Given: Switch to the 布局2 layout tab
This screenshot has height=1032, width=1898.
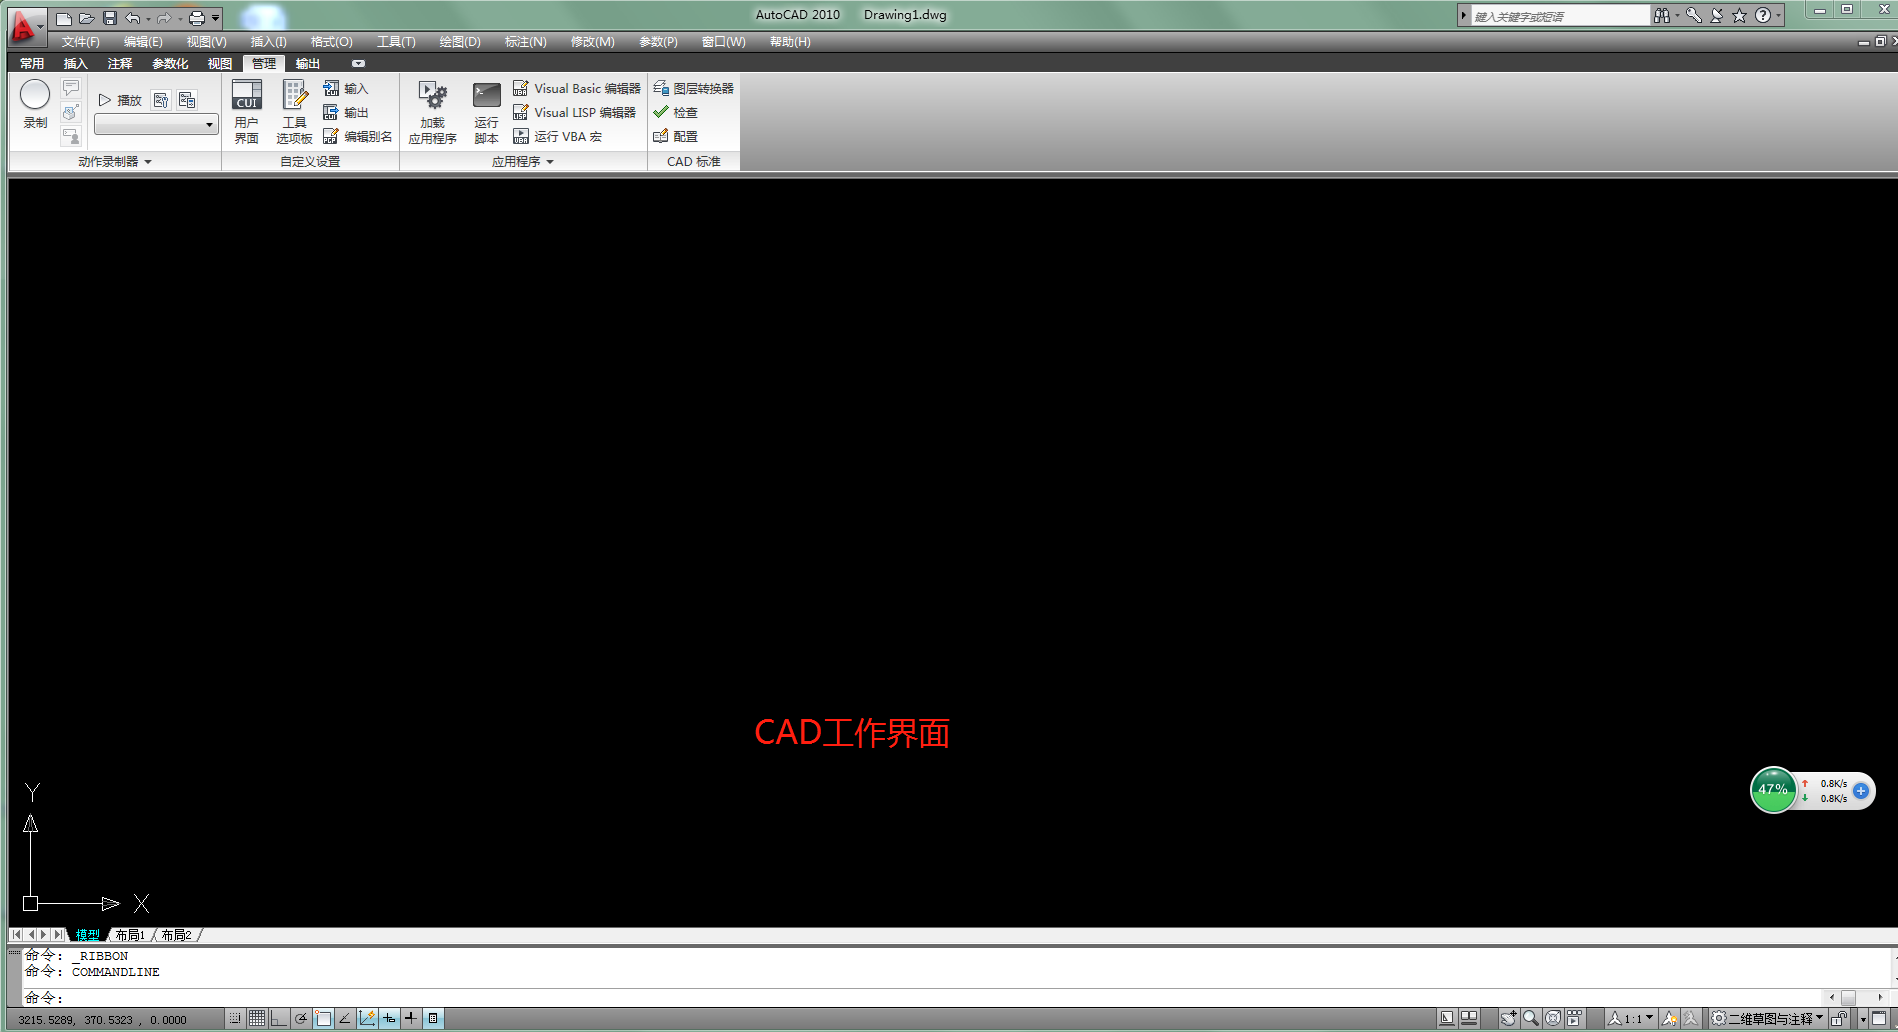Looking at the screenshot, I should tap(176, 935).
